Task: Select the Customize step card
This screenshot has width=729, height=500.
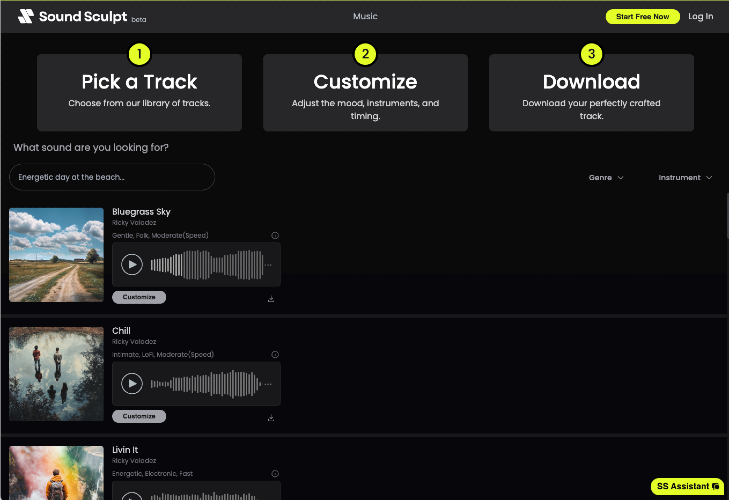Action: pyautogui.click(x=365, y=93)
